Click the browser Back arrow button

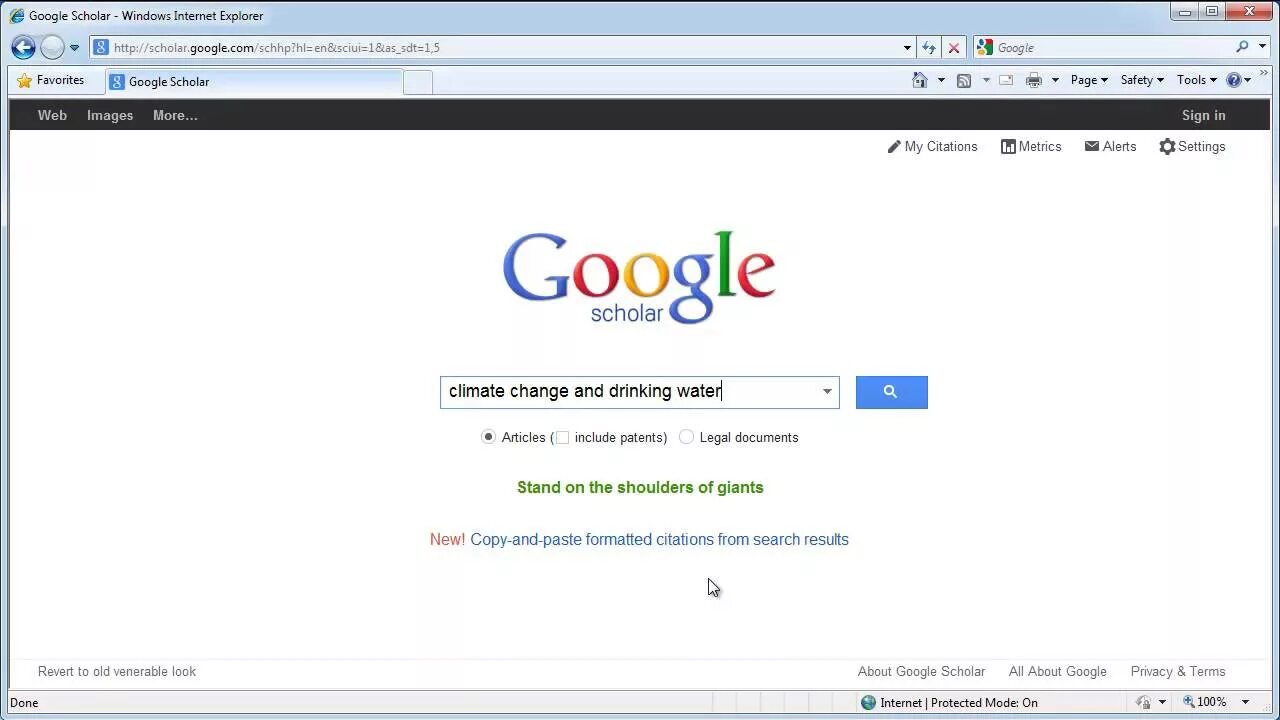pos(23,47)
